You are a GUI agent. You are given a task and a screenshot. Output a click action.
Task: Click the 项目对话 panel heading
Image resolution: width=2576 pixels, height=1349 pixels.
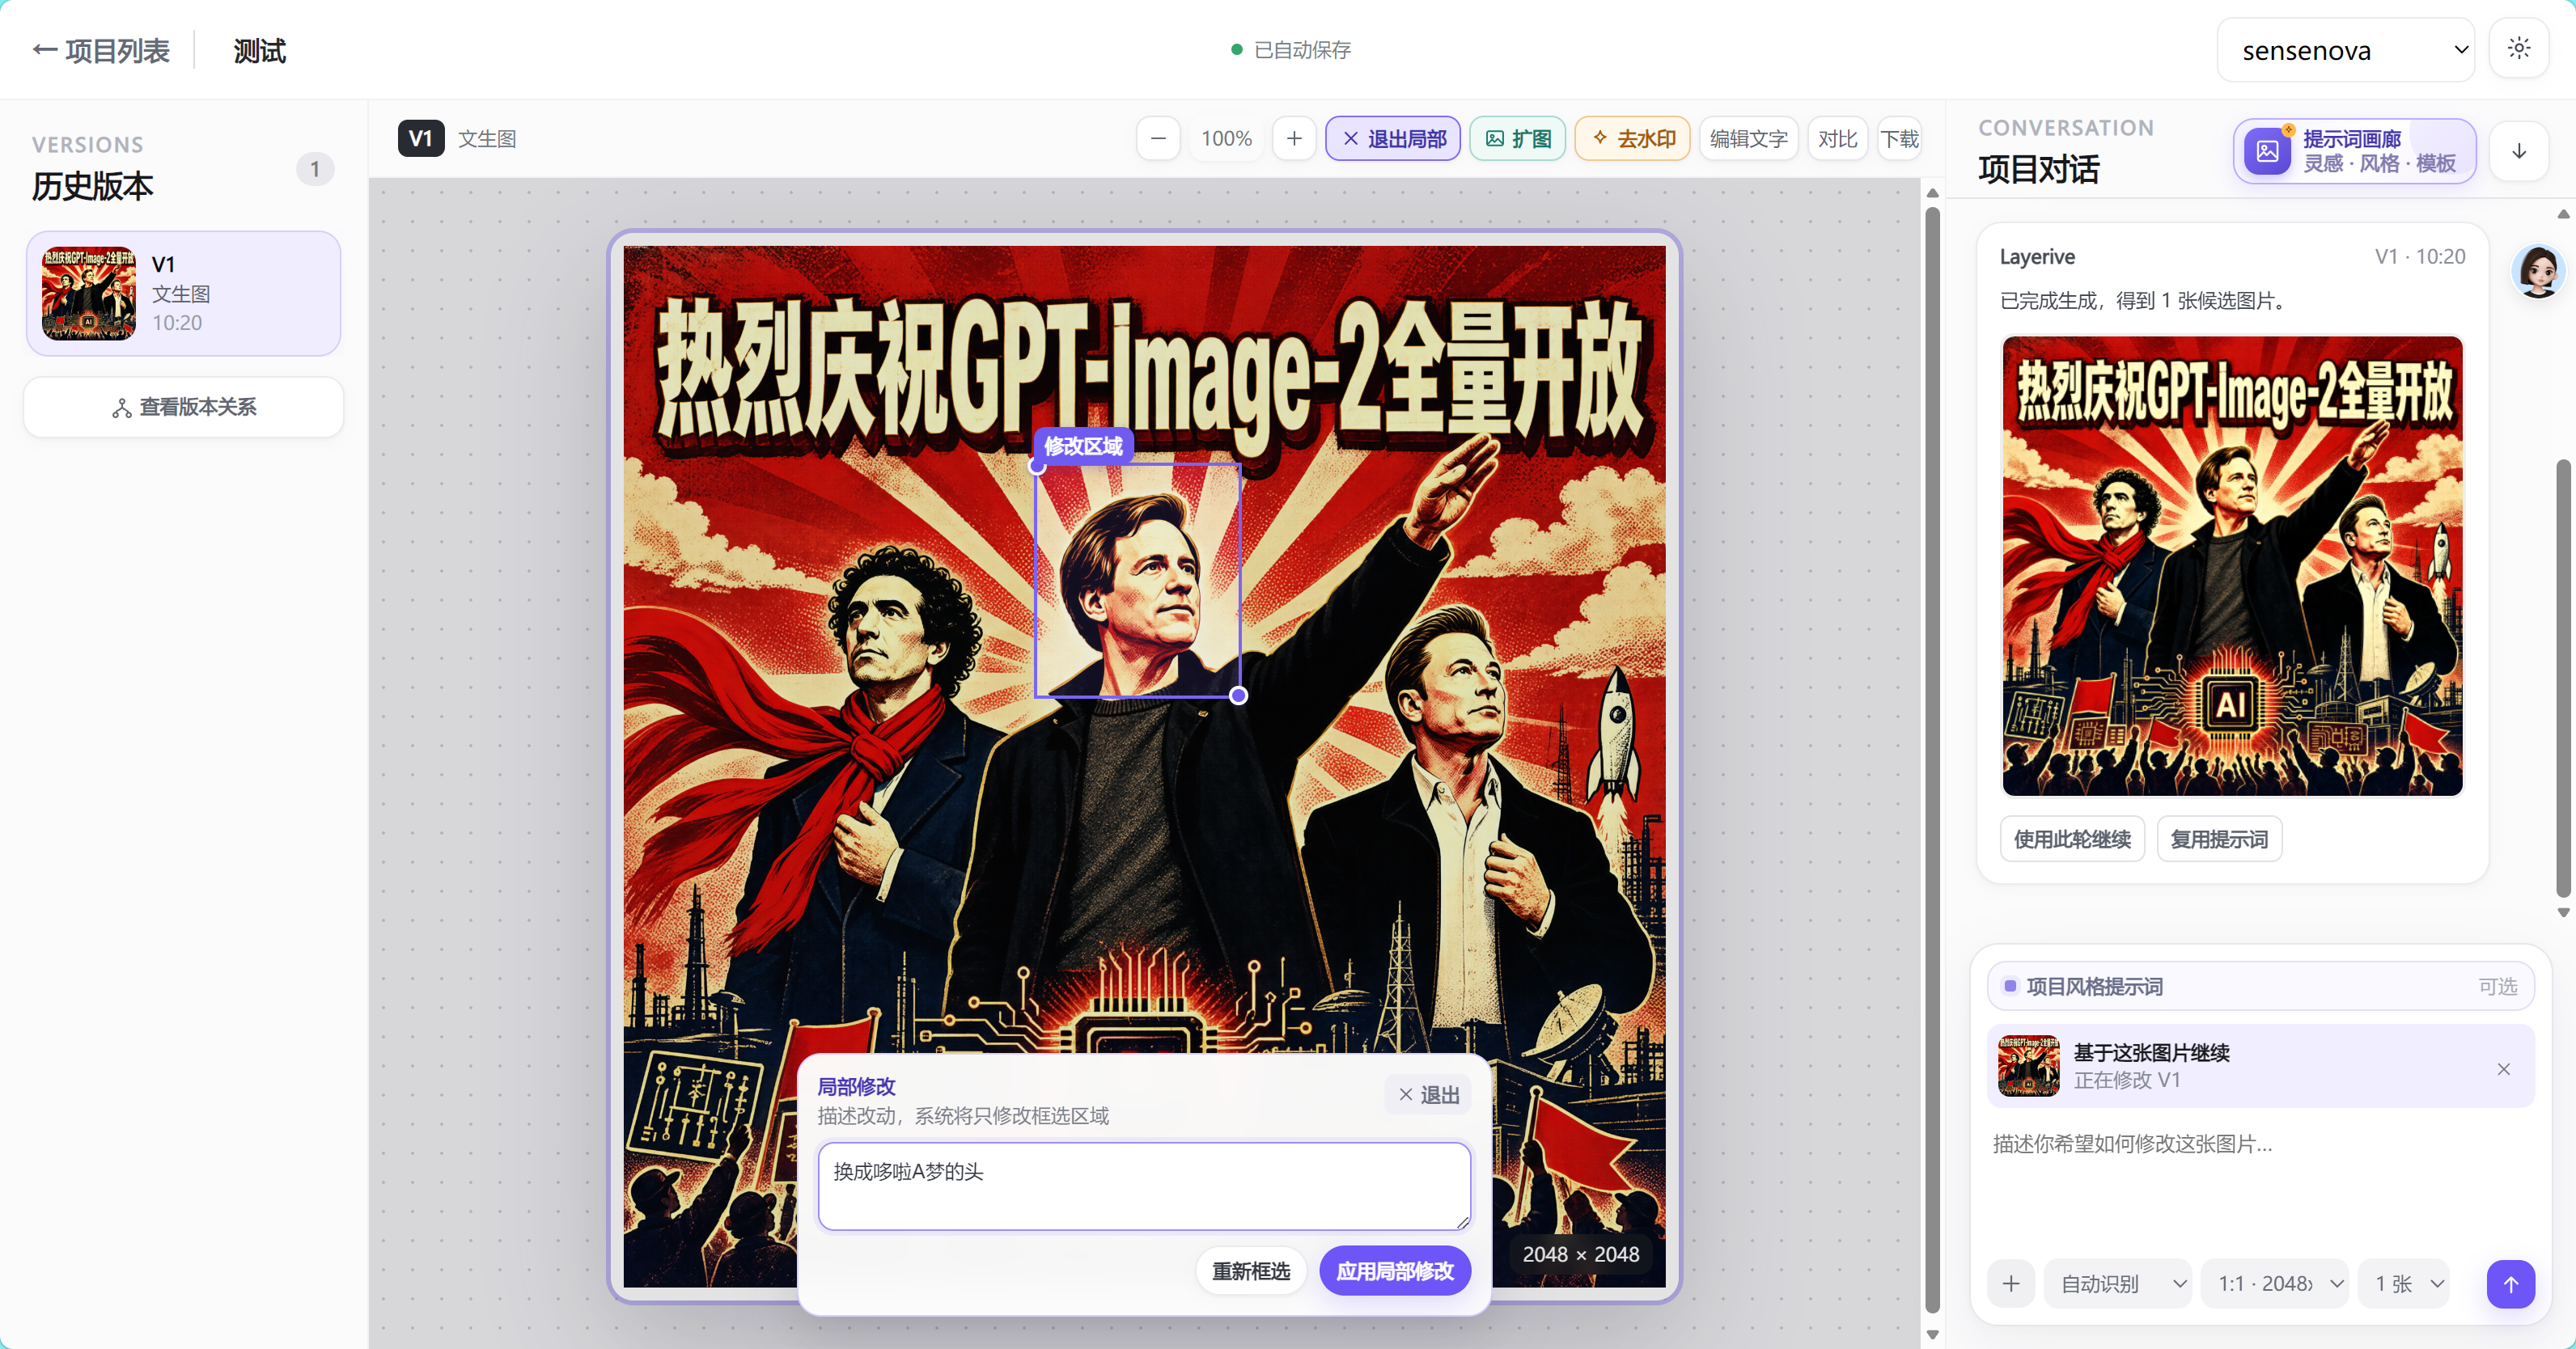click(x=2038, y=169)
